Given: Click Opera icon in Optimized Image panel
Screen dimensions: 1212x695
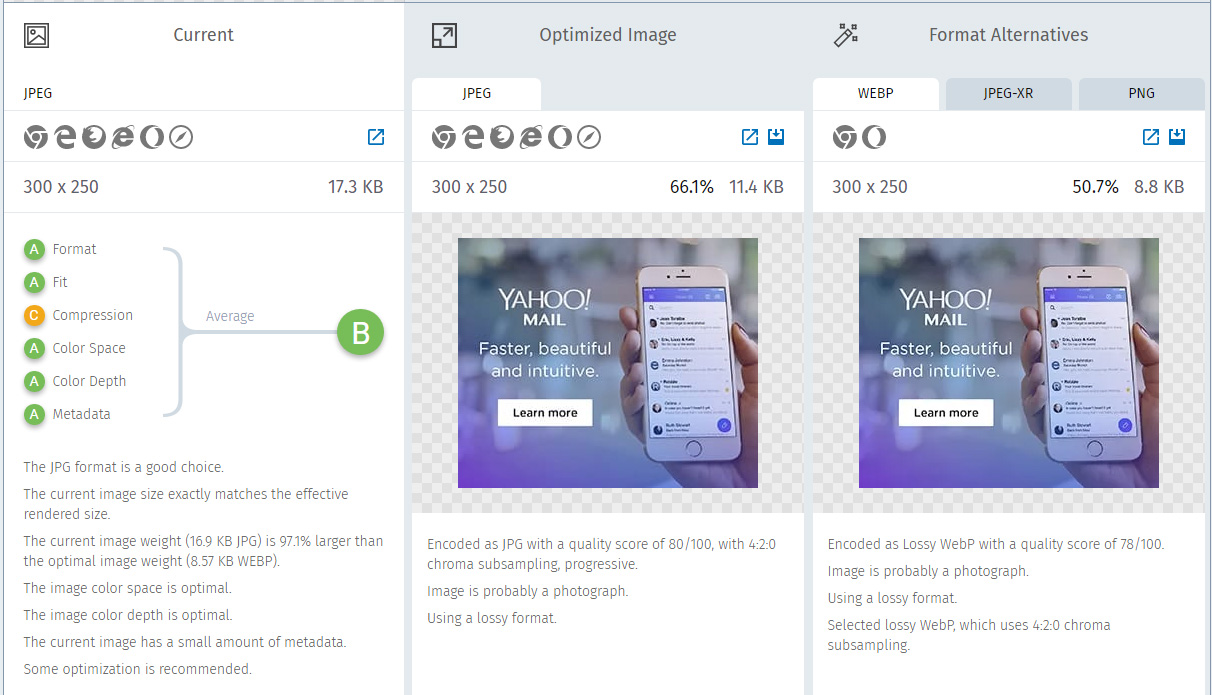Looking at the screenshot, I should (560, 137).
